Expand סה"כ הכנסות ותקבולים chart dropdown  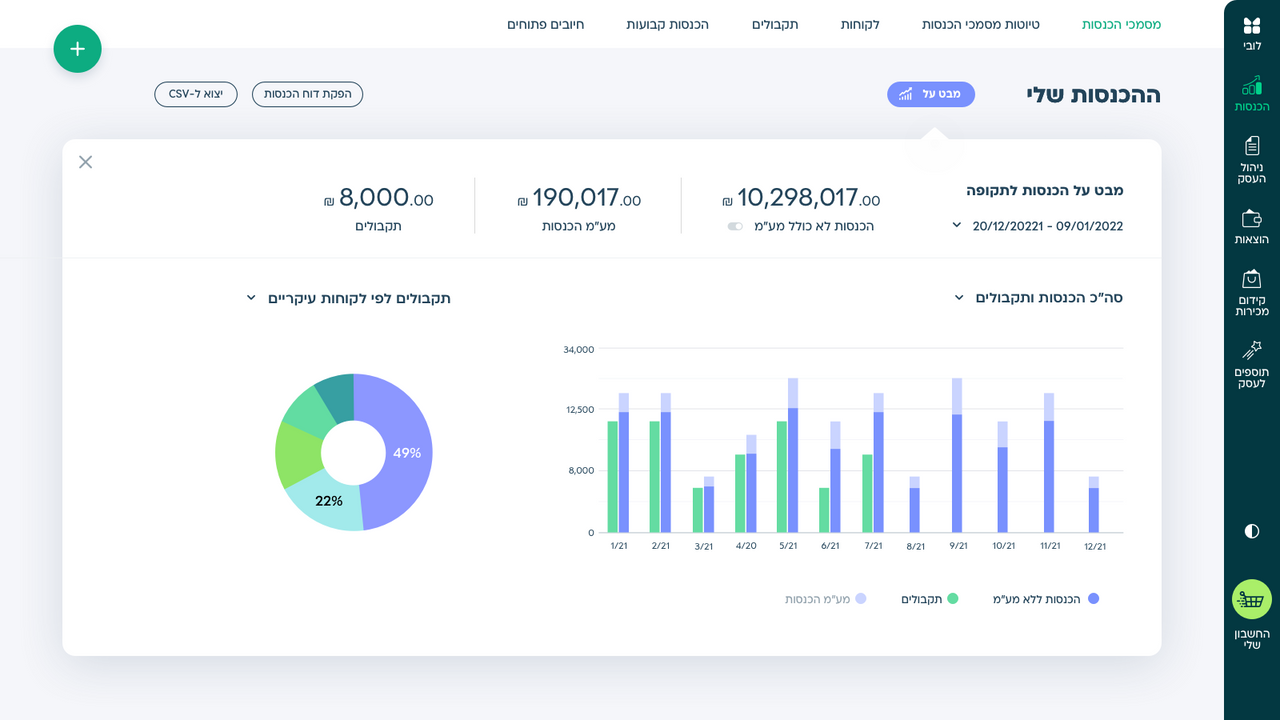(959, 298)
